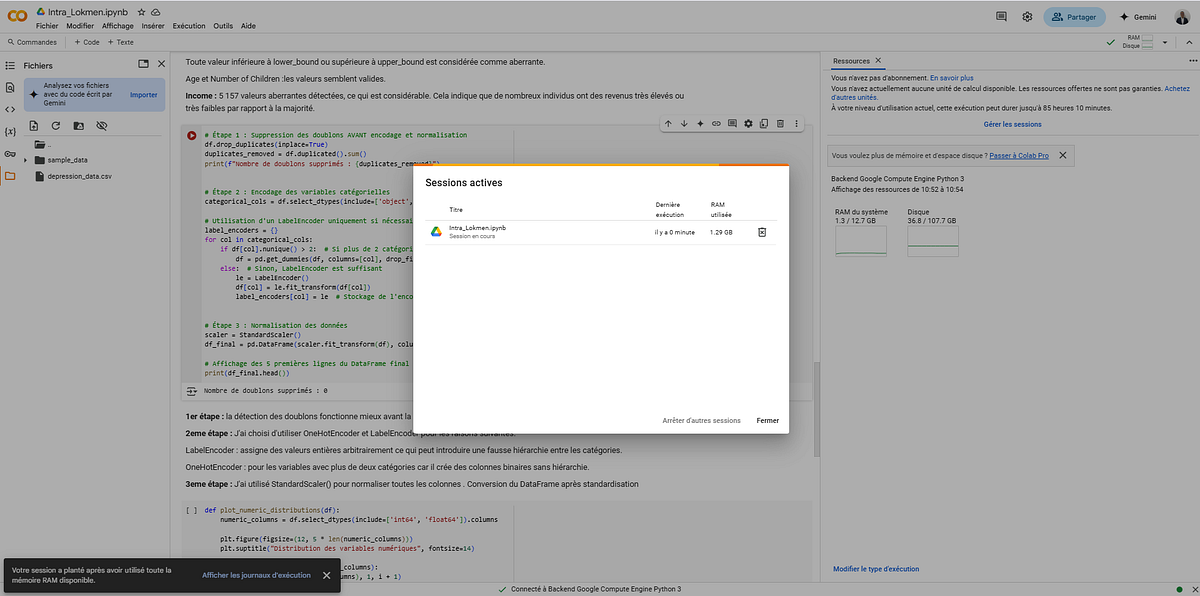
Task: Open Gérer les sessions link
Action: click(x=1012, y=125)
